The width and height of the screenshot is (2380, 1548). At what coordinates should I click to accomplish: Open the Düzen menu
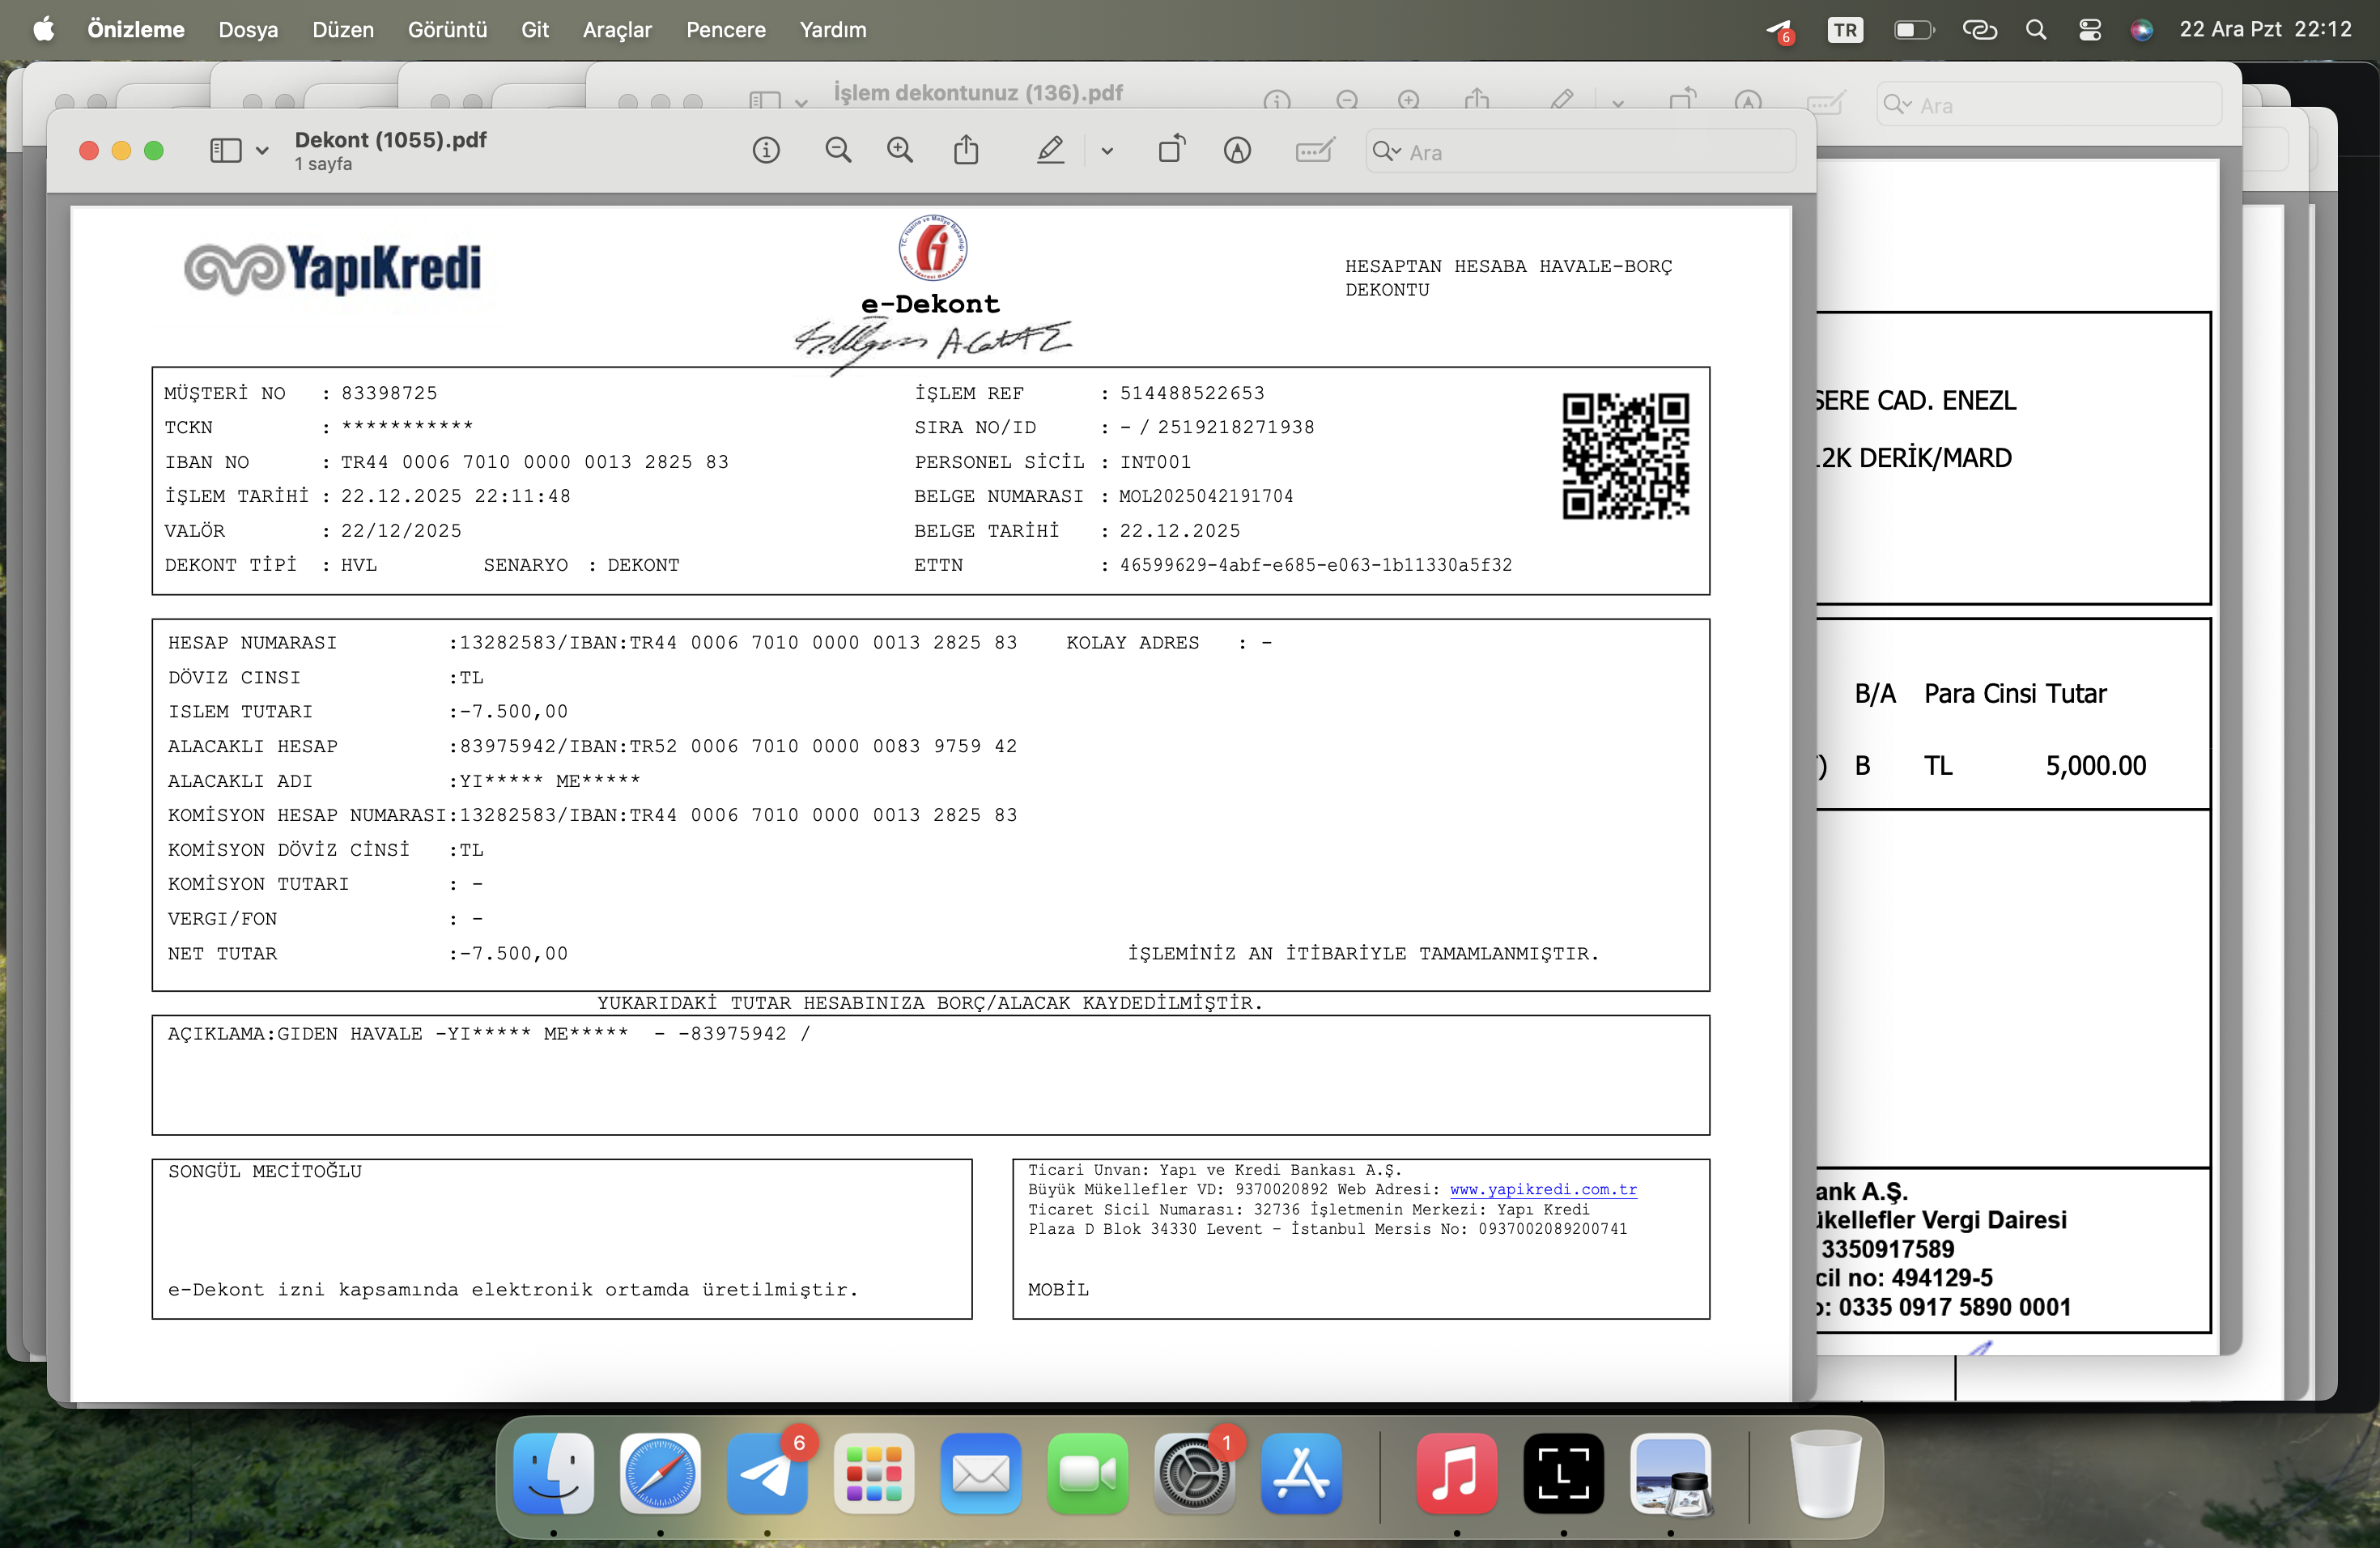pyautogui.click(x=343, y=30)
